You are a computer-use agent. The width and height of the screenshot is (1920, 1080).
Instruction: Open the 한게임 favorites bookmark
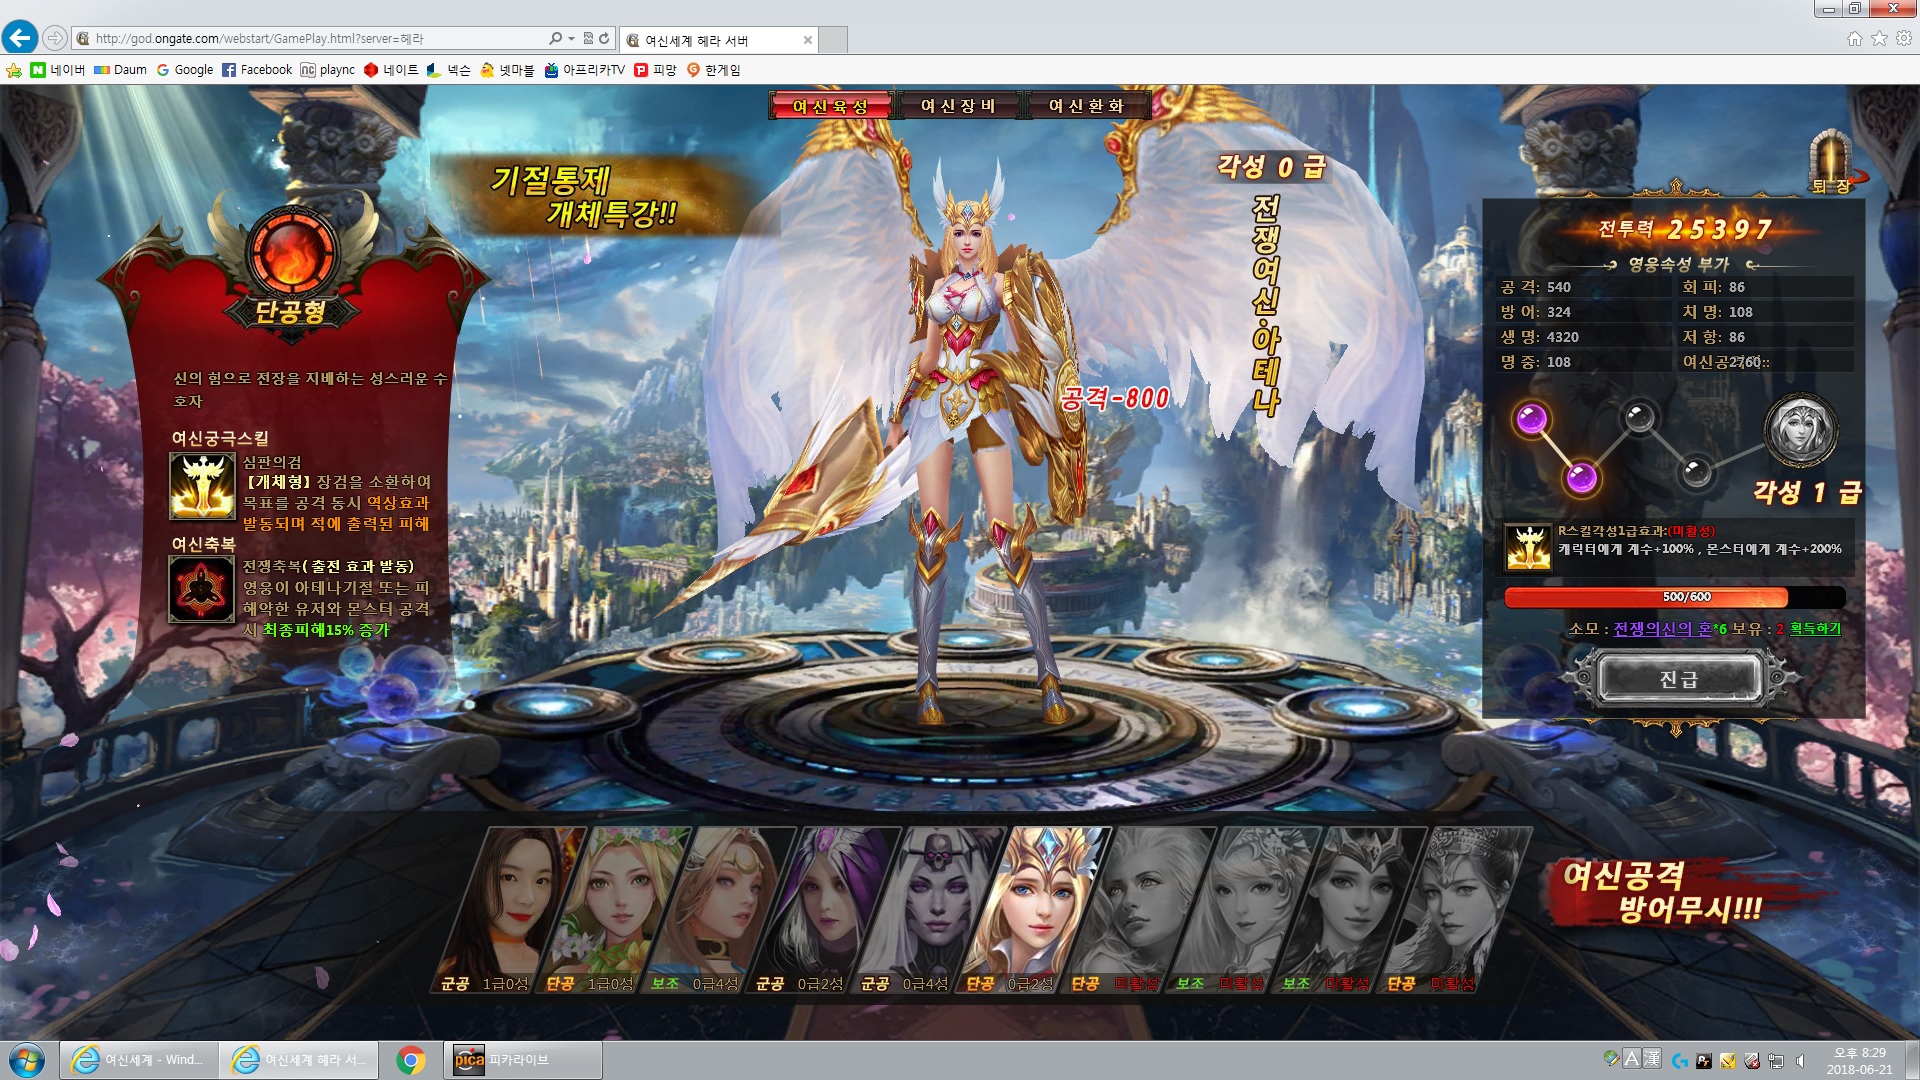tap(714, 70)
